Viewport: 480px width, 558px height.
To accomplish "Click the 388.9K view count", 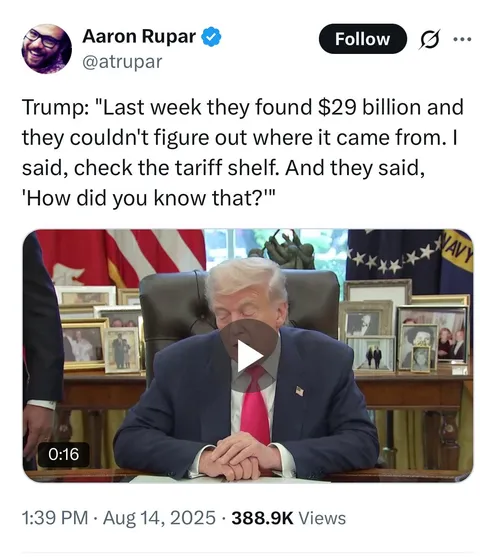I will 262,518.
